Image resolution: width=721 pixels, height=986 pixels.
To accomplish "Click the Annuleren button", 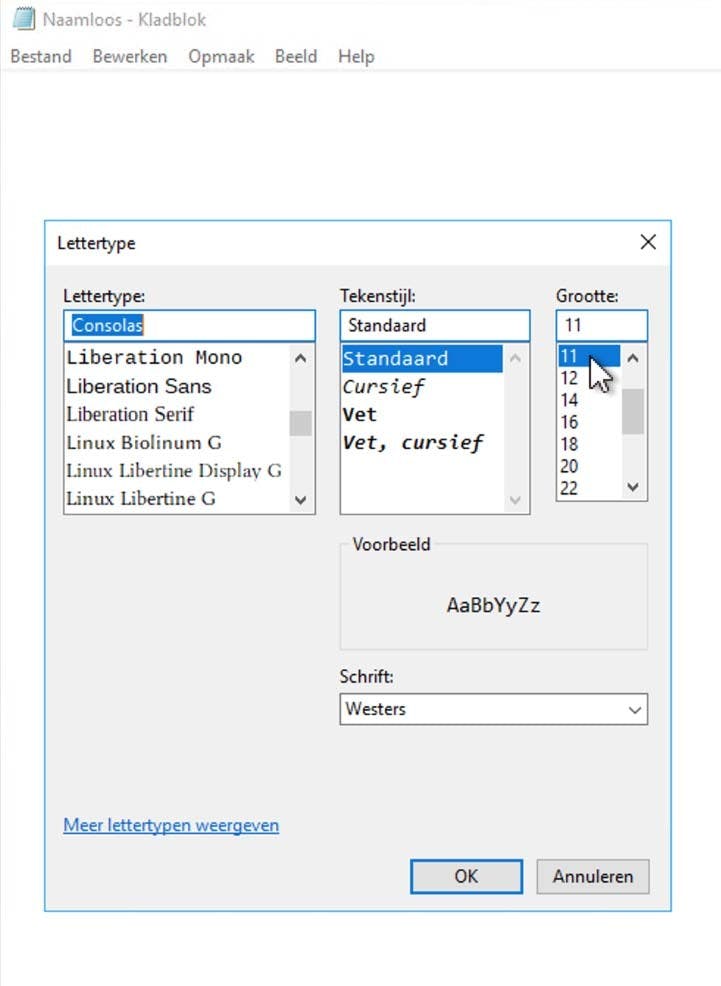I will click(592, 876).
